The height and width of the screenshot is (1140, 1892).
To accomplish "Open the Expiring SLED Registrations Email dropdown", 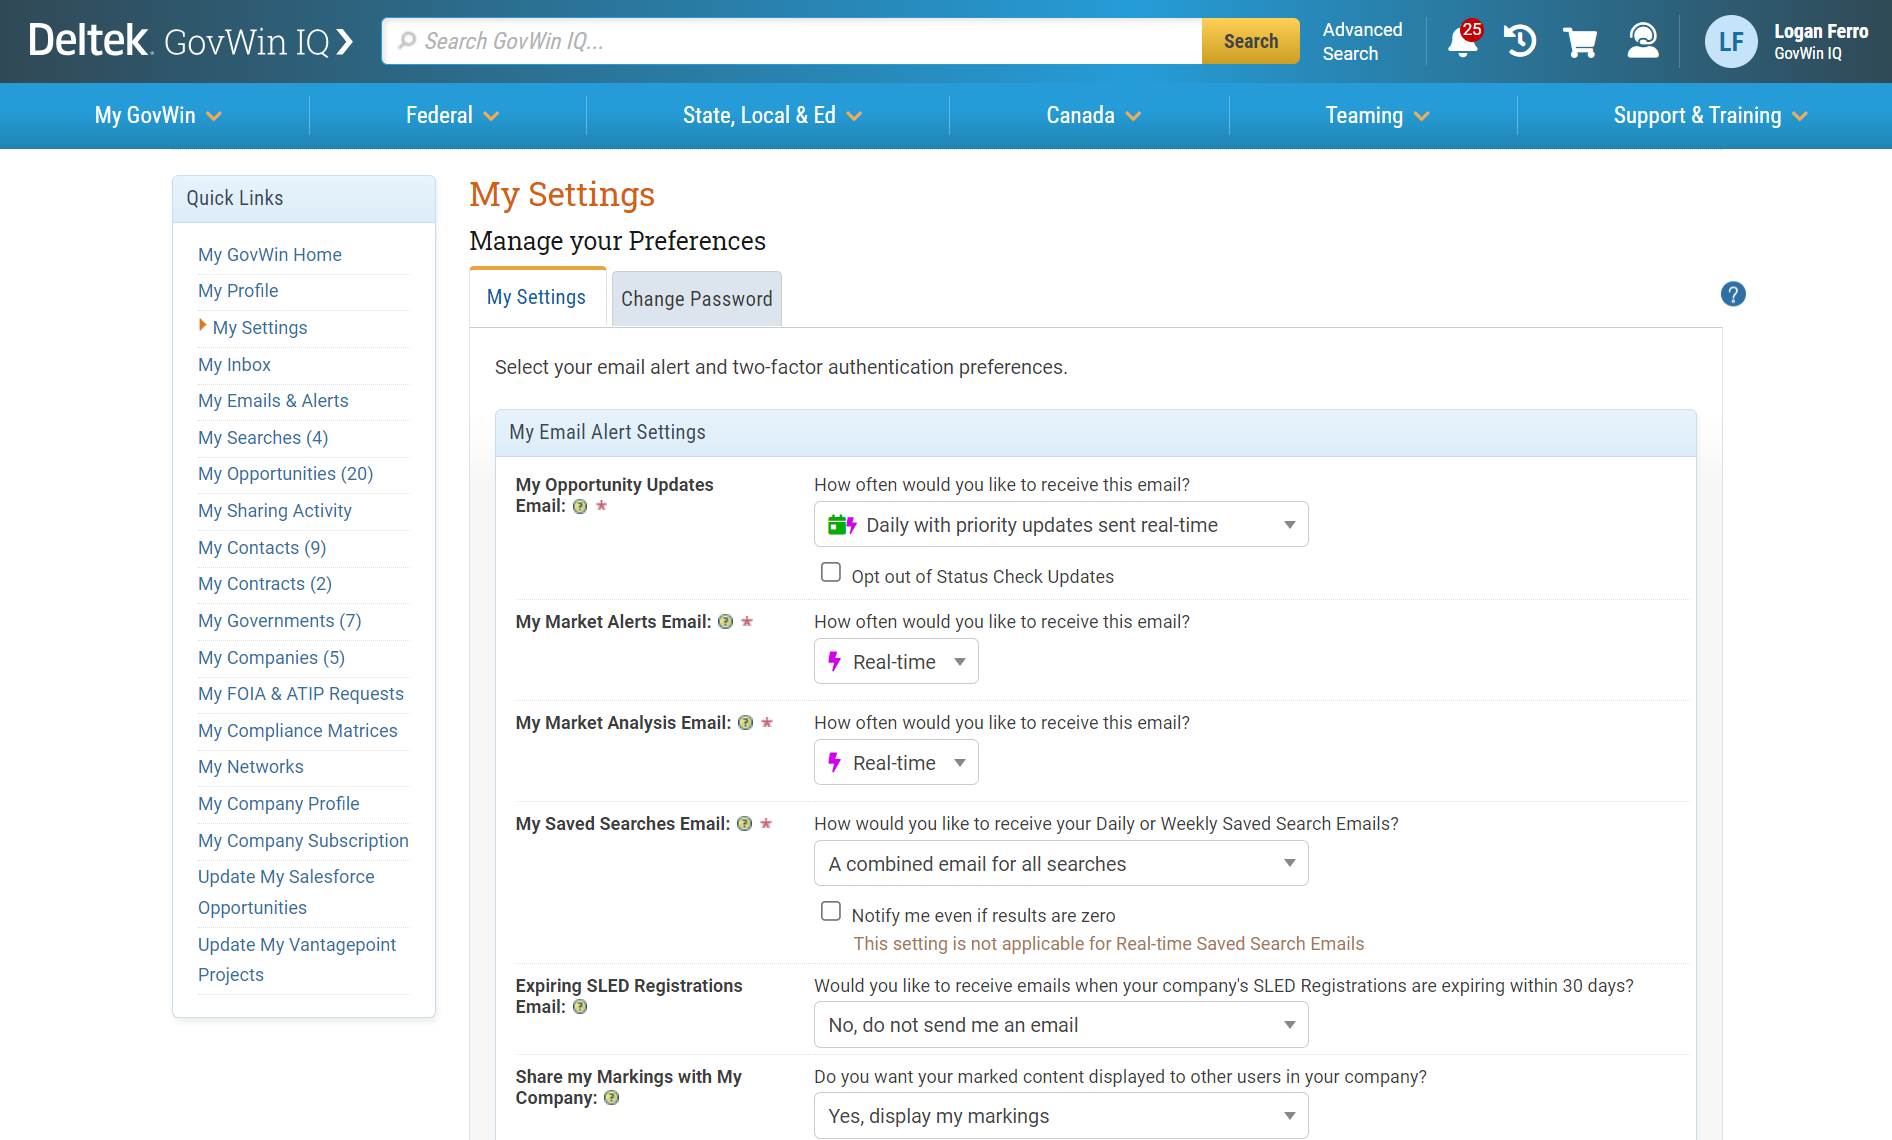I will (x=1060, y=1024).
